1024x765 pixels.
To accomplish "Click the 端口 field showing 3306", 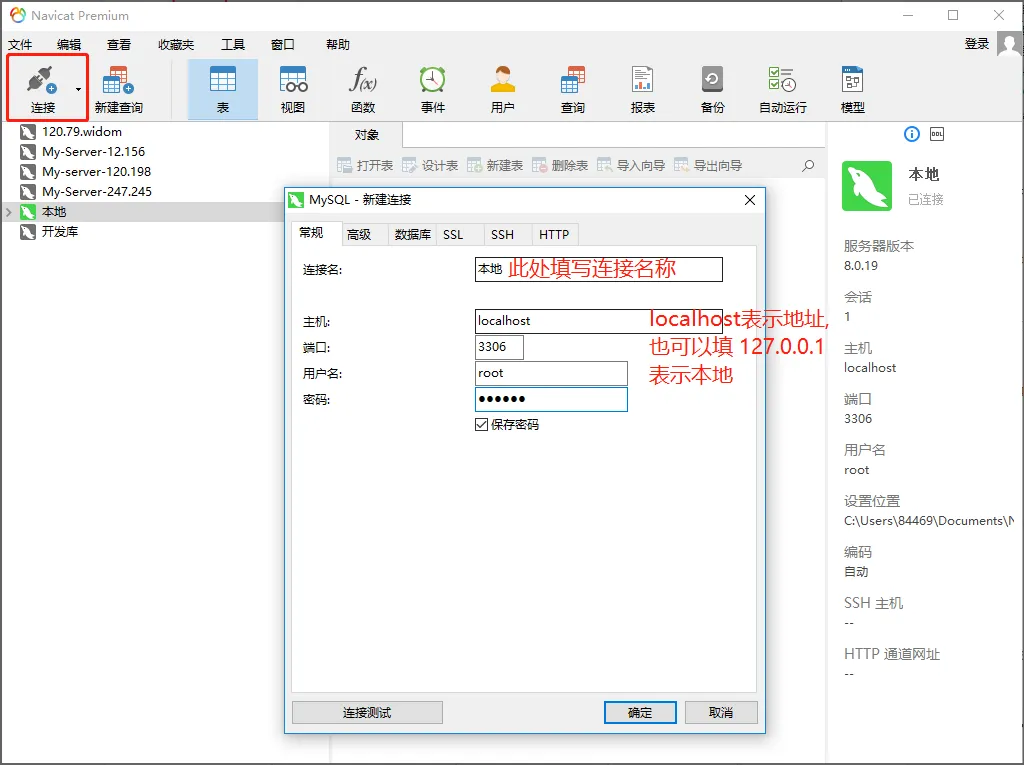I will coord(498,347).
